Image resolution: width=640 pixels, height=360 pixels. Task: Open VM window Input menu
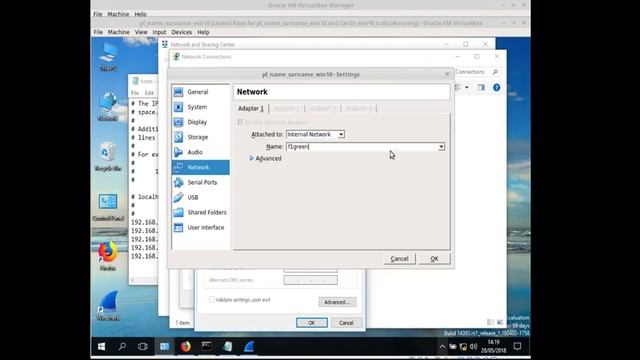tap(159, 32)
